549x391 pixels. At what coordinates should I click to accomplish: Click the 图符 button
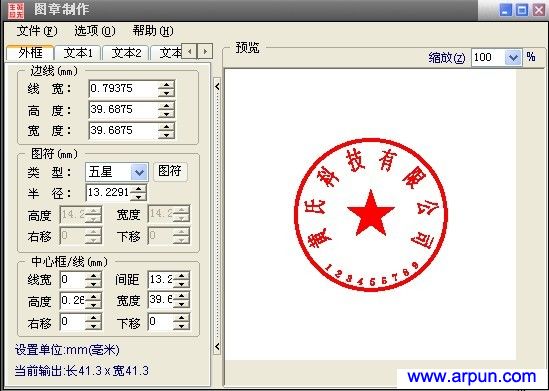coord(170,172)
